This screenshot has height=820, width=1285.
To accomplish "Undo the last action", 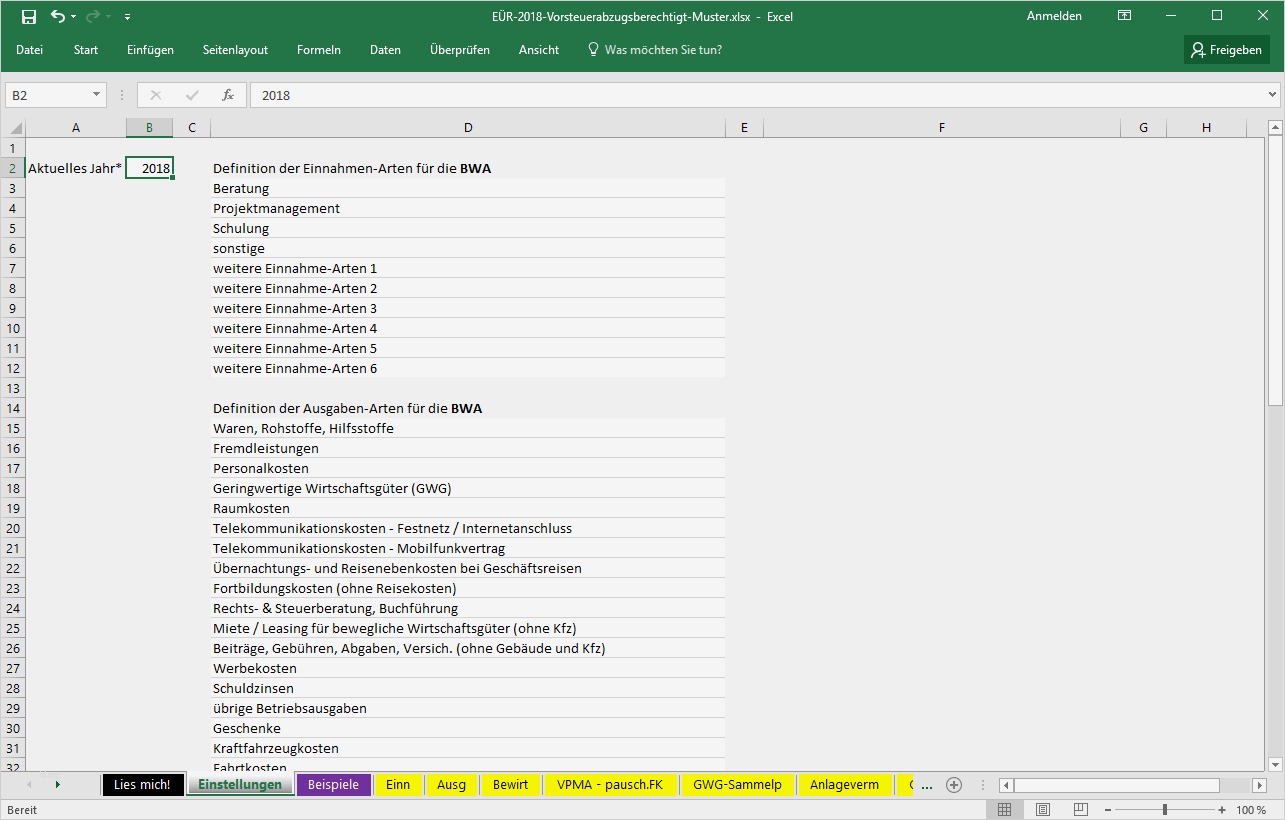I will point(57,16).
